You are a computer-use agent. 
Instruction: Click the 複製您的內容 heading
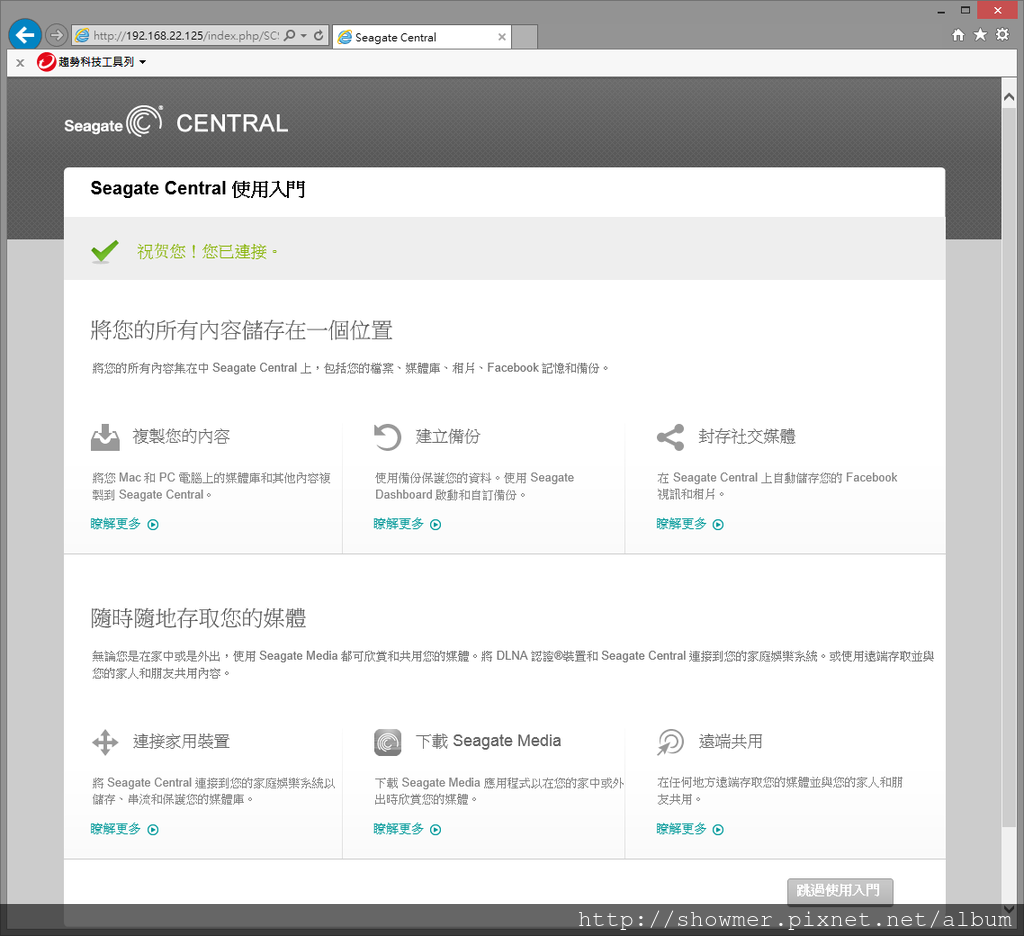click(182, 436)
